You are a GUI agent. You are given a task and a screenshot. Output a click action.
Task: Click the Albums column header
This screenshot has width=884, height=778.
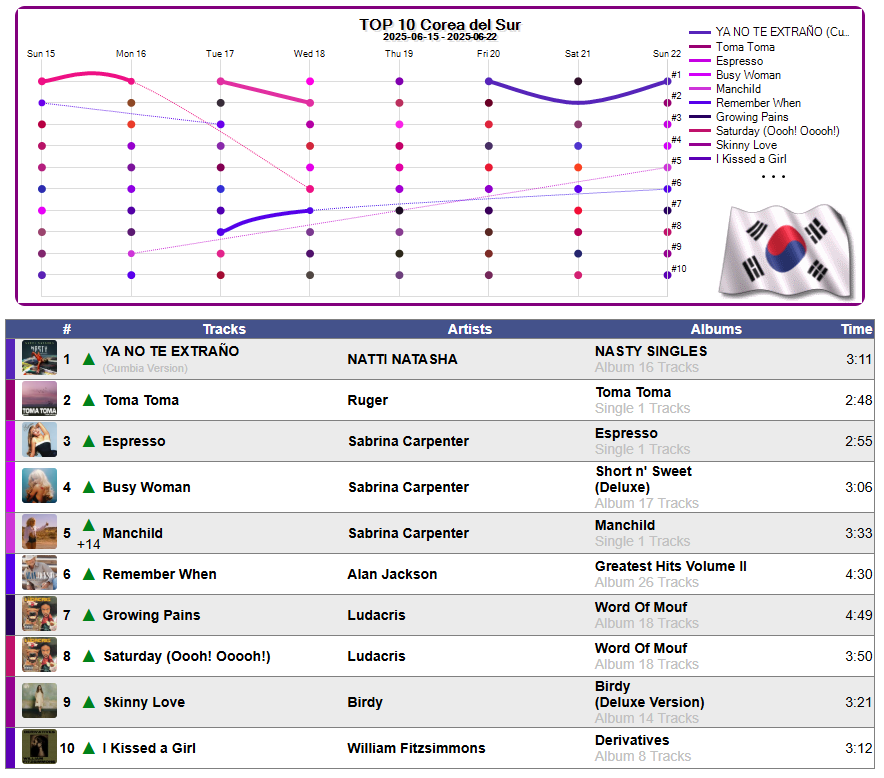716,329
